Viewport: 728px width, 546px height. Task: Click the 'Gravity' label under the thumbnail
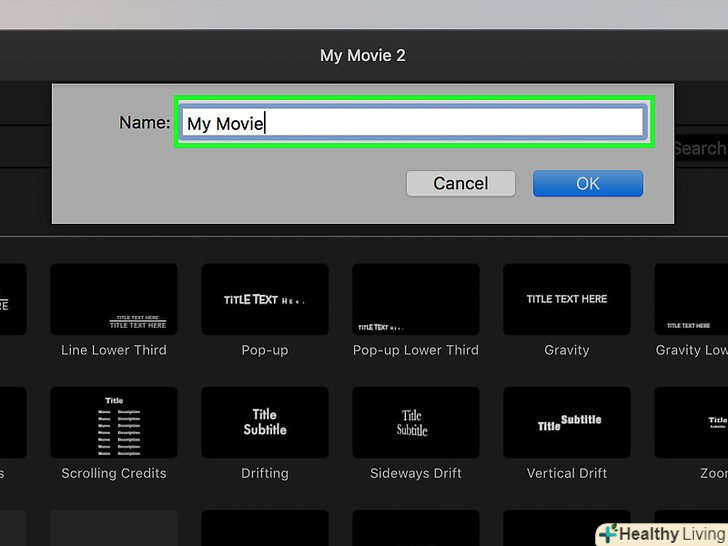click(566, 350)
